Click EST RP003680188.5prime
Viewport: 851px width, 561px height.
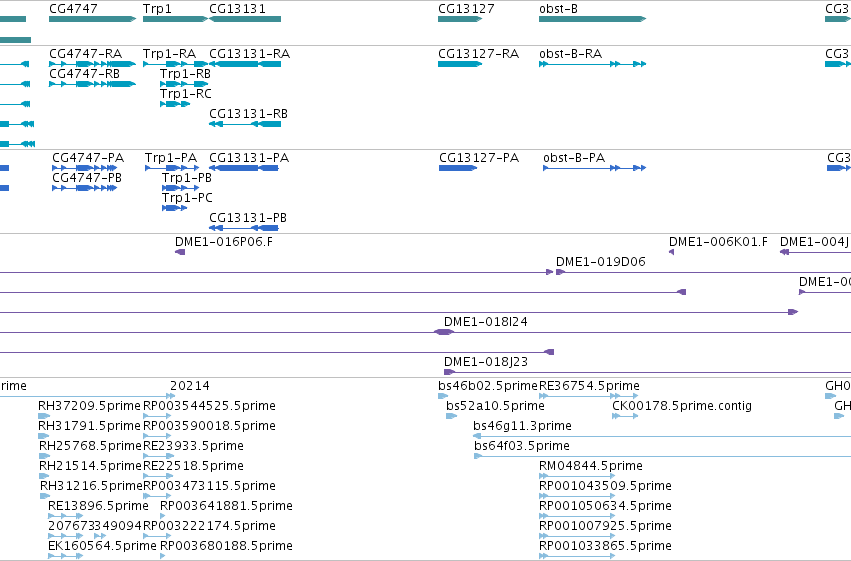point(163,556)
